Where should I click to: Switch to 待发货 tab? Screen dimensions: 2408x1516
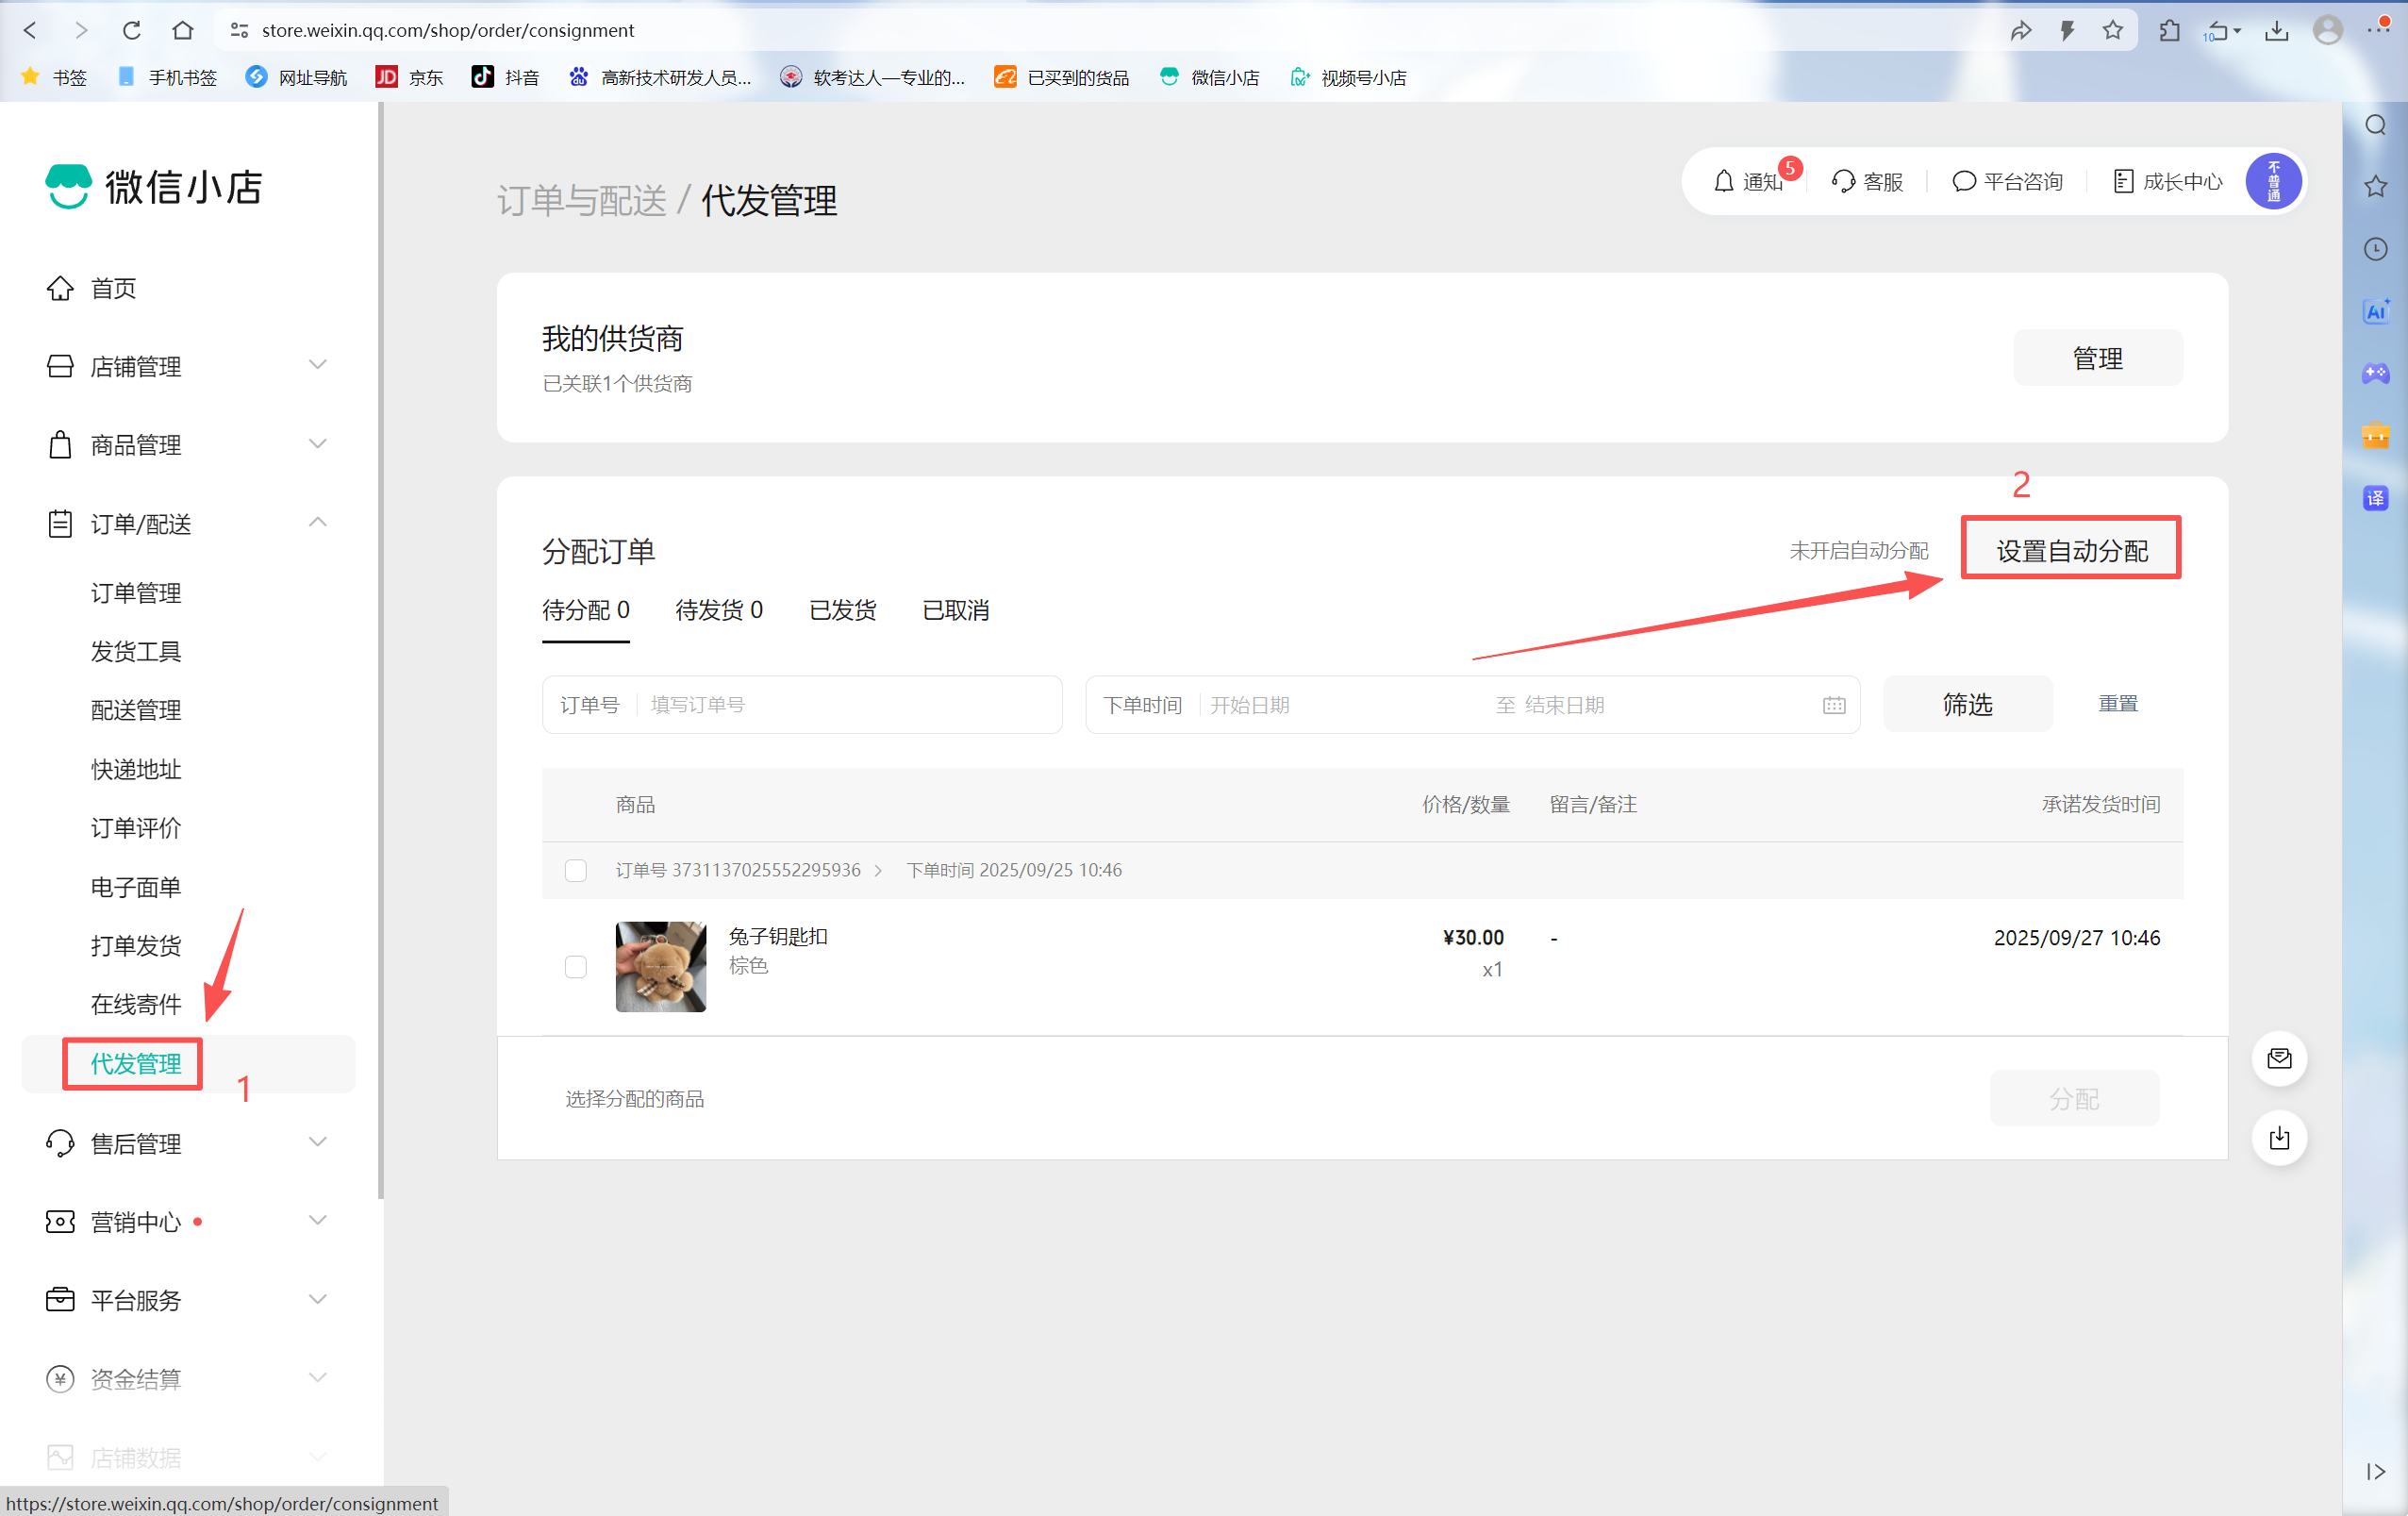[x=718, y=610]
